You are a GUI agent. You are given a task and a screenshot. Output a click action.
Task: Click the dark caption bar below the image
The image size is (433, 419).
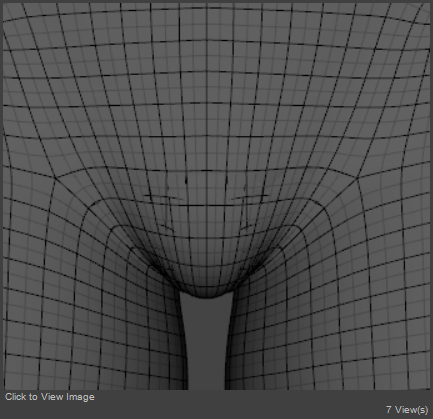[216, 404]
